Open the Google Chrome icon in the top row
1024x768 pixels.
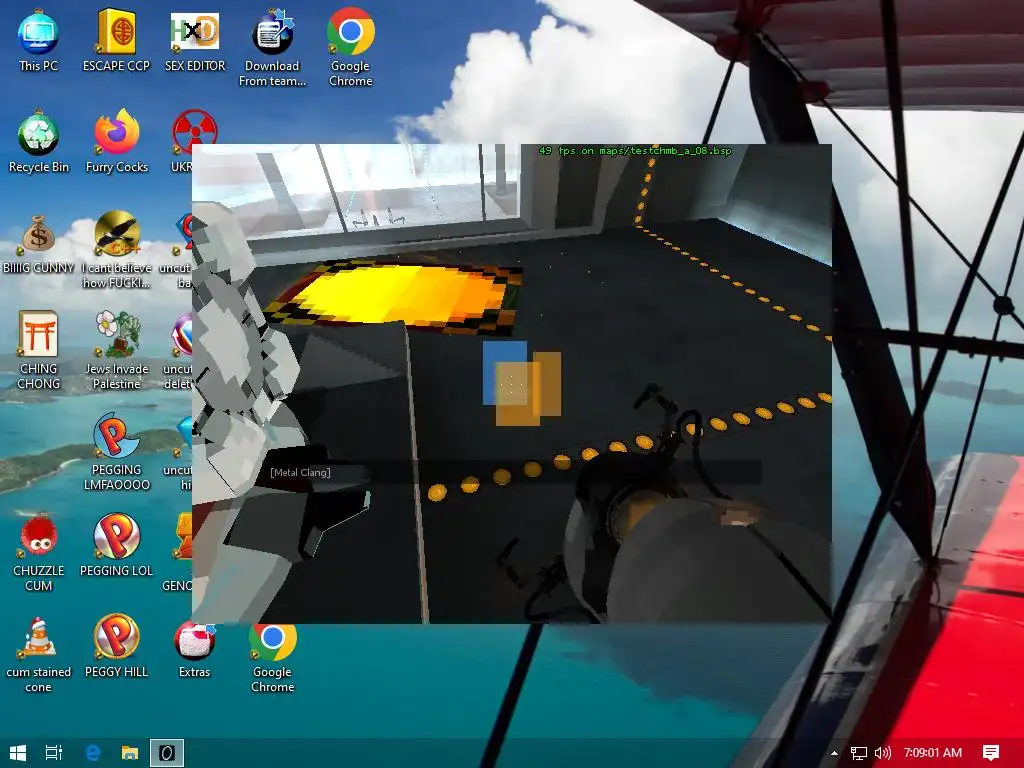351,48
